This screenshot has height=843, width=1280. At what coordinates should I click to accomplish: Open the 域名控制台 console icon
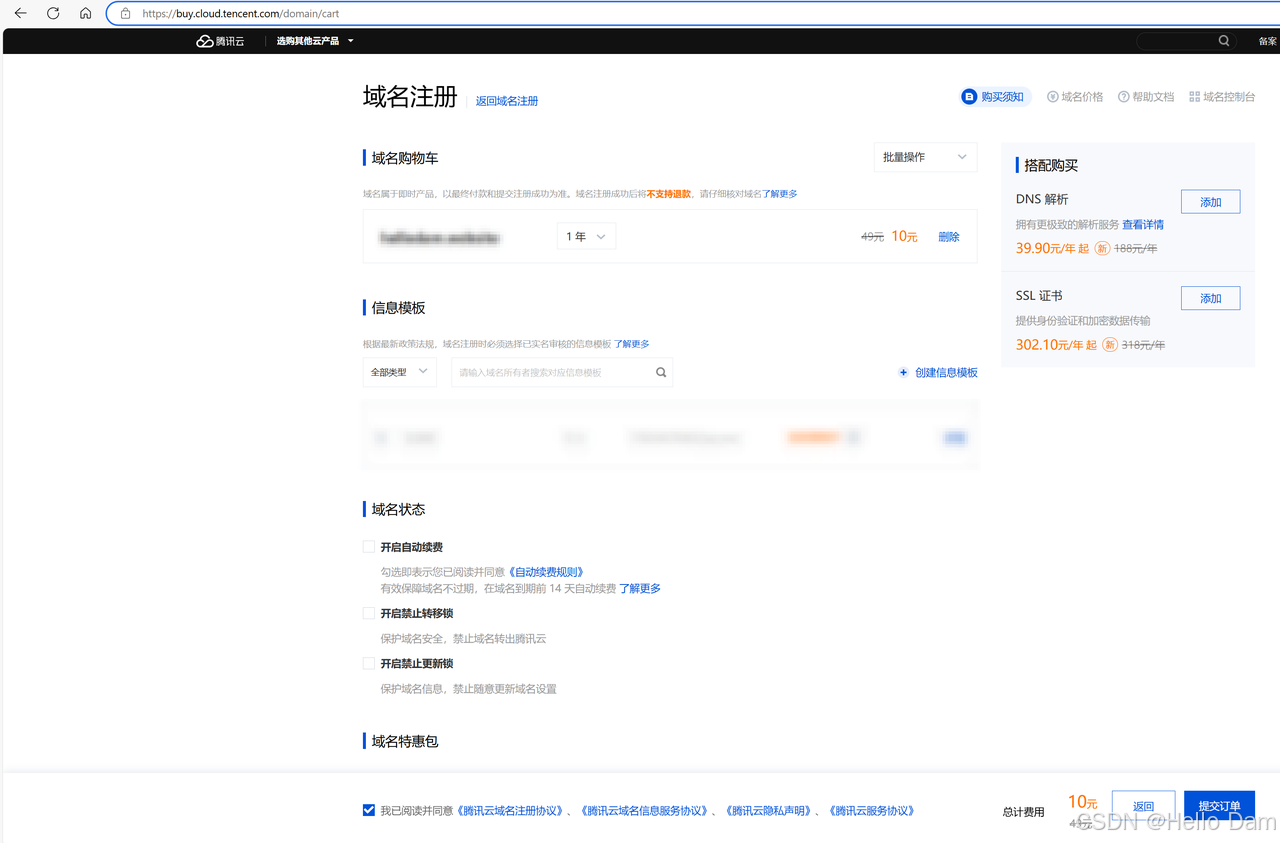(1194, 96)
